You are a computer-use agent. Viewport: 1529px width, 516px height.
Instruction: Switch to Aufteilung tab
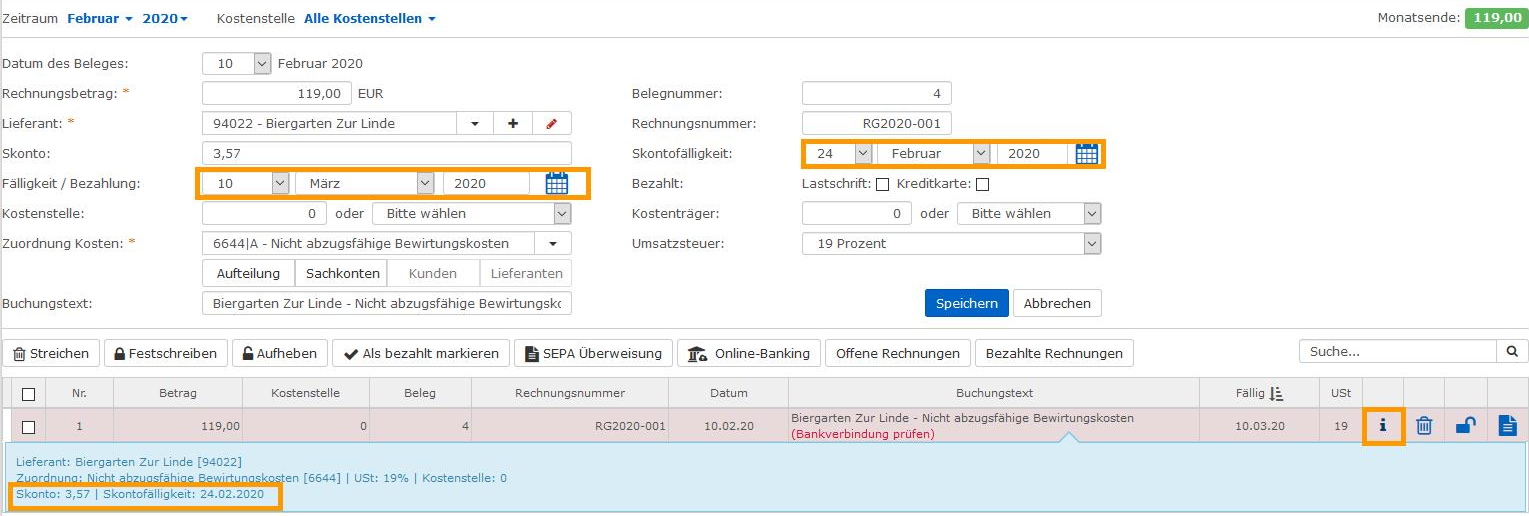point(249,273)
